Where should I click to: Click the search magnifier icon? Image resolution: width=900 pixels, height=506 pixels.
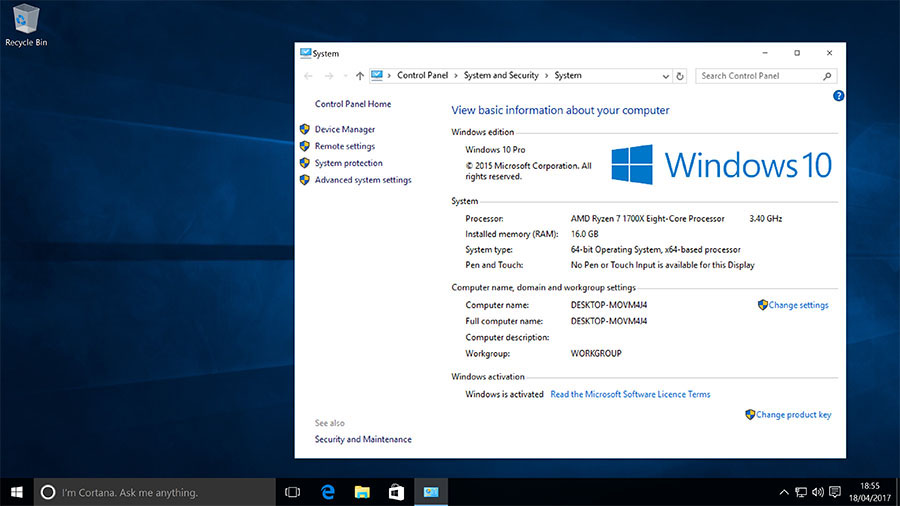point(827,76)
